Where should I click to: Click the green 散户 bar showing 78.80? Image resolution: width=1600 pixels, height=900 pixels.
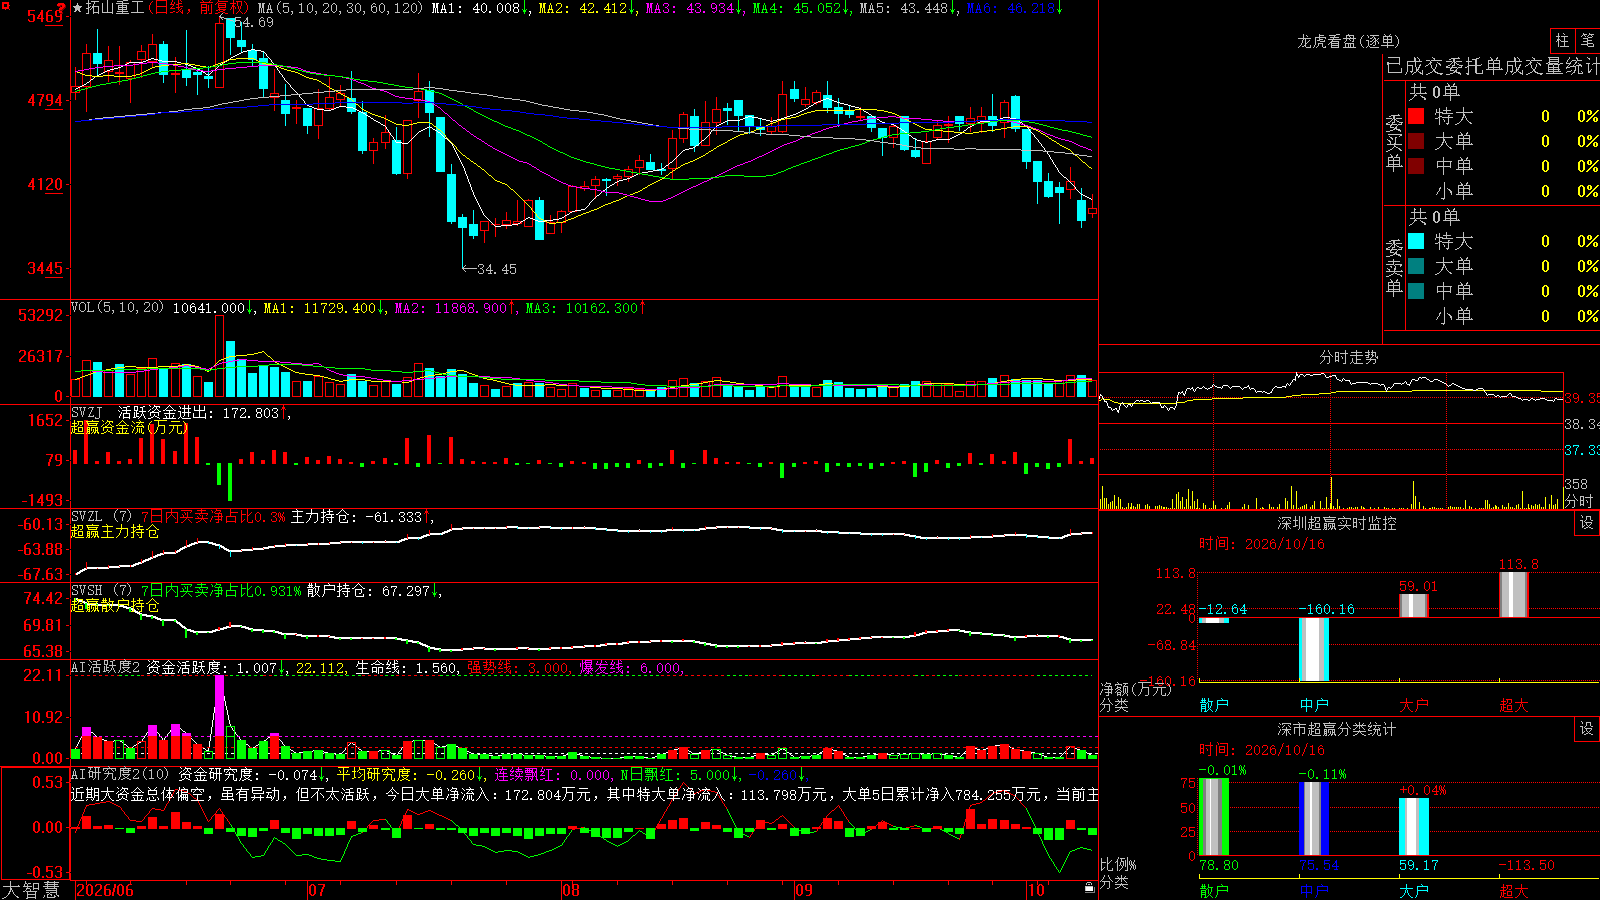(x=1214, y=816)
